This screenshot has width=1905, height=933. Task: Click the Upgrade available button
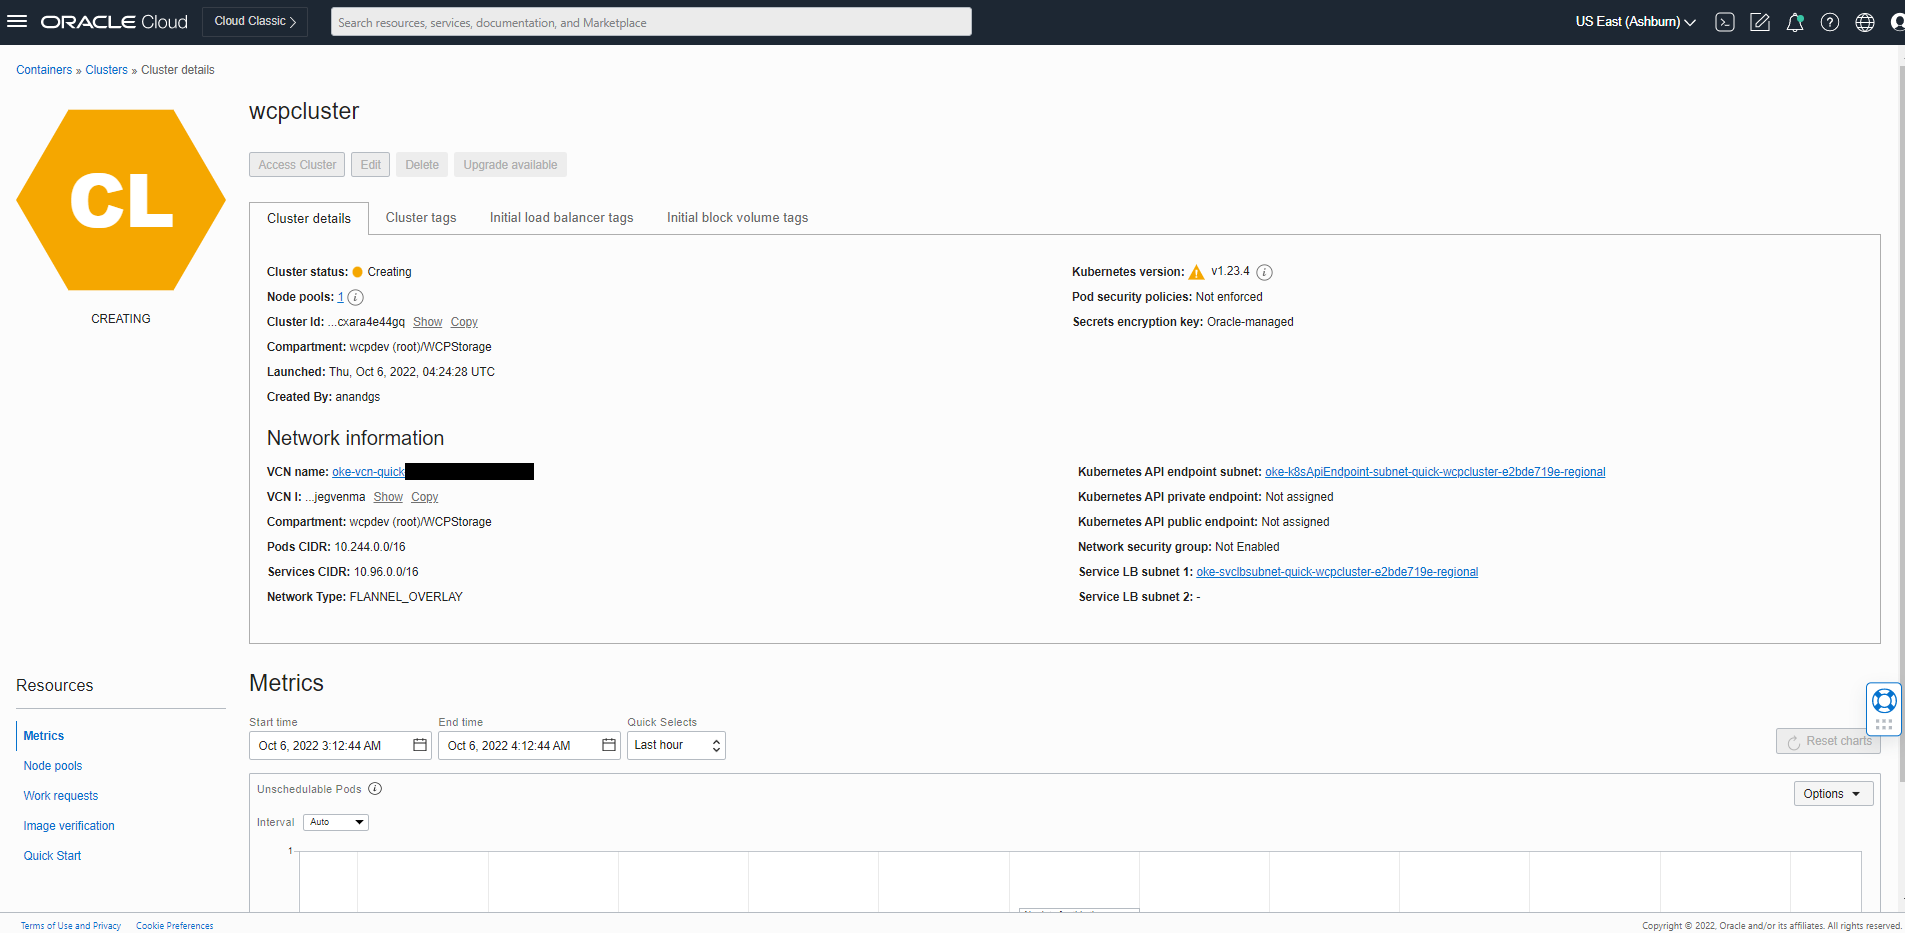click(x=510, y=165)
